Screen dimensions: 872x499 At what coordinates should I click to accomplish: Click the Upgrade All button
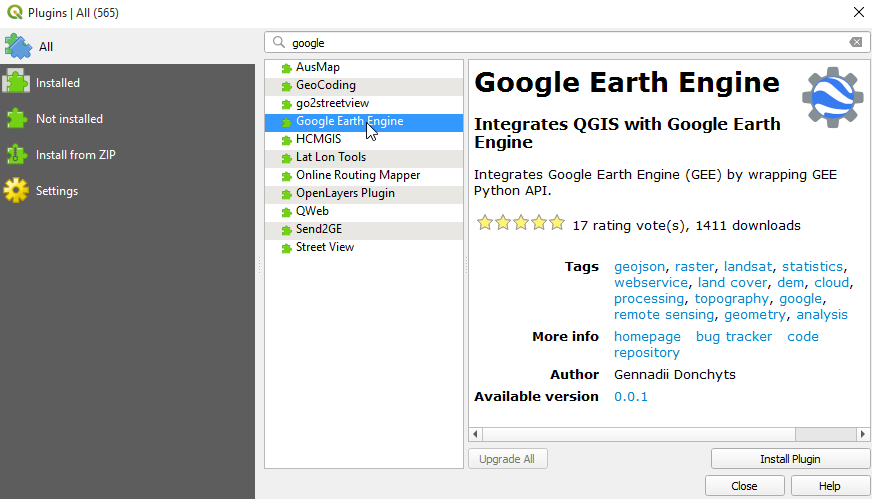click(507, 459)
